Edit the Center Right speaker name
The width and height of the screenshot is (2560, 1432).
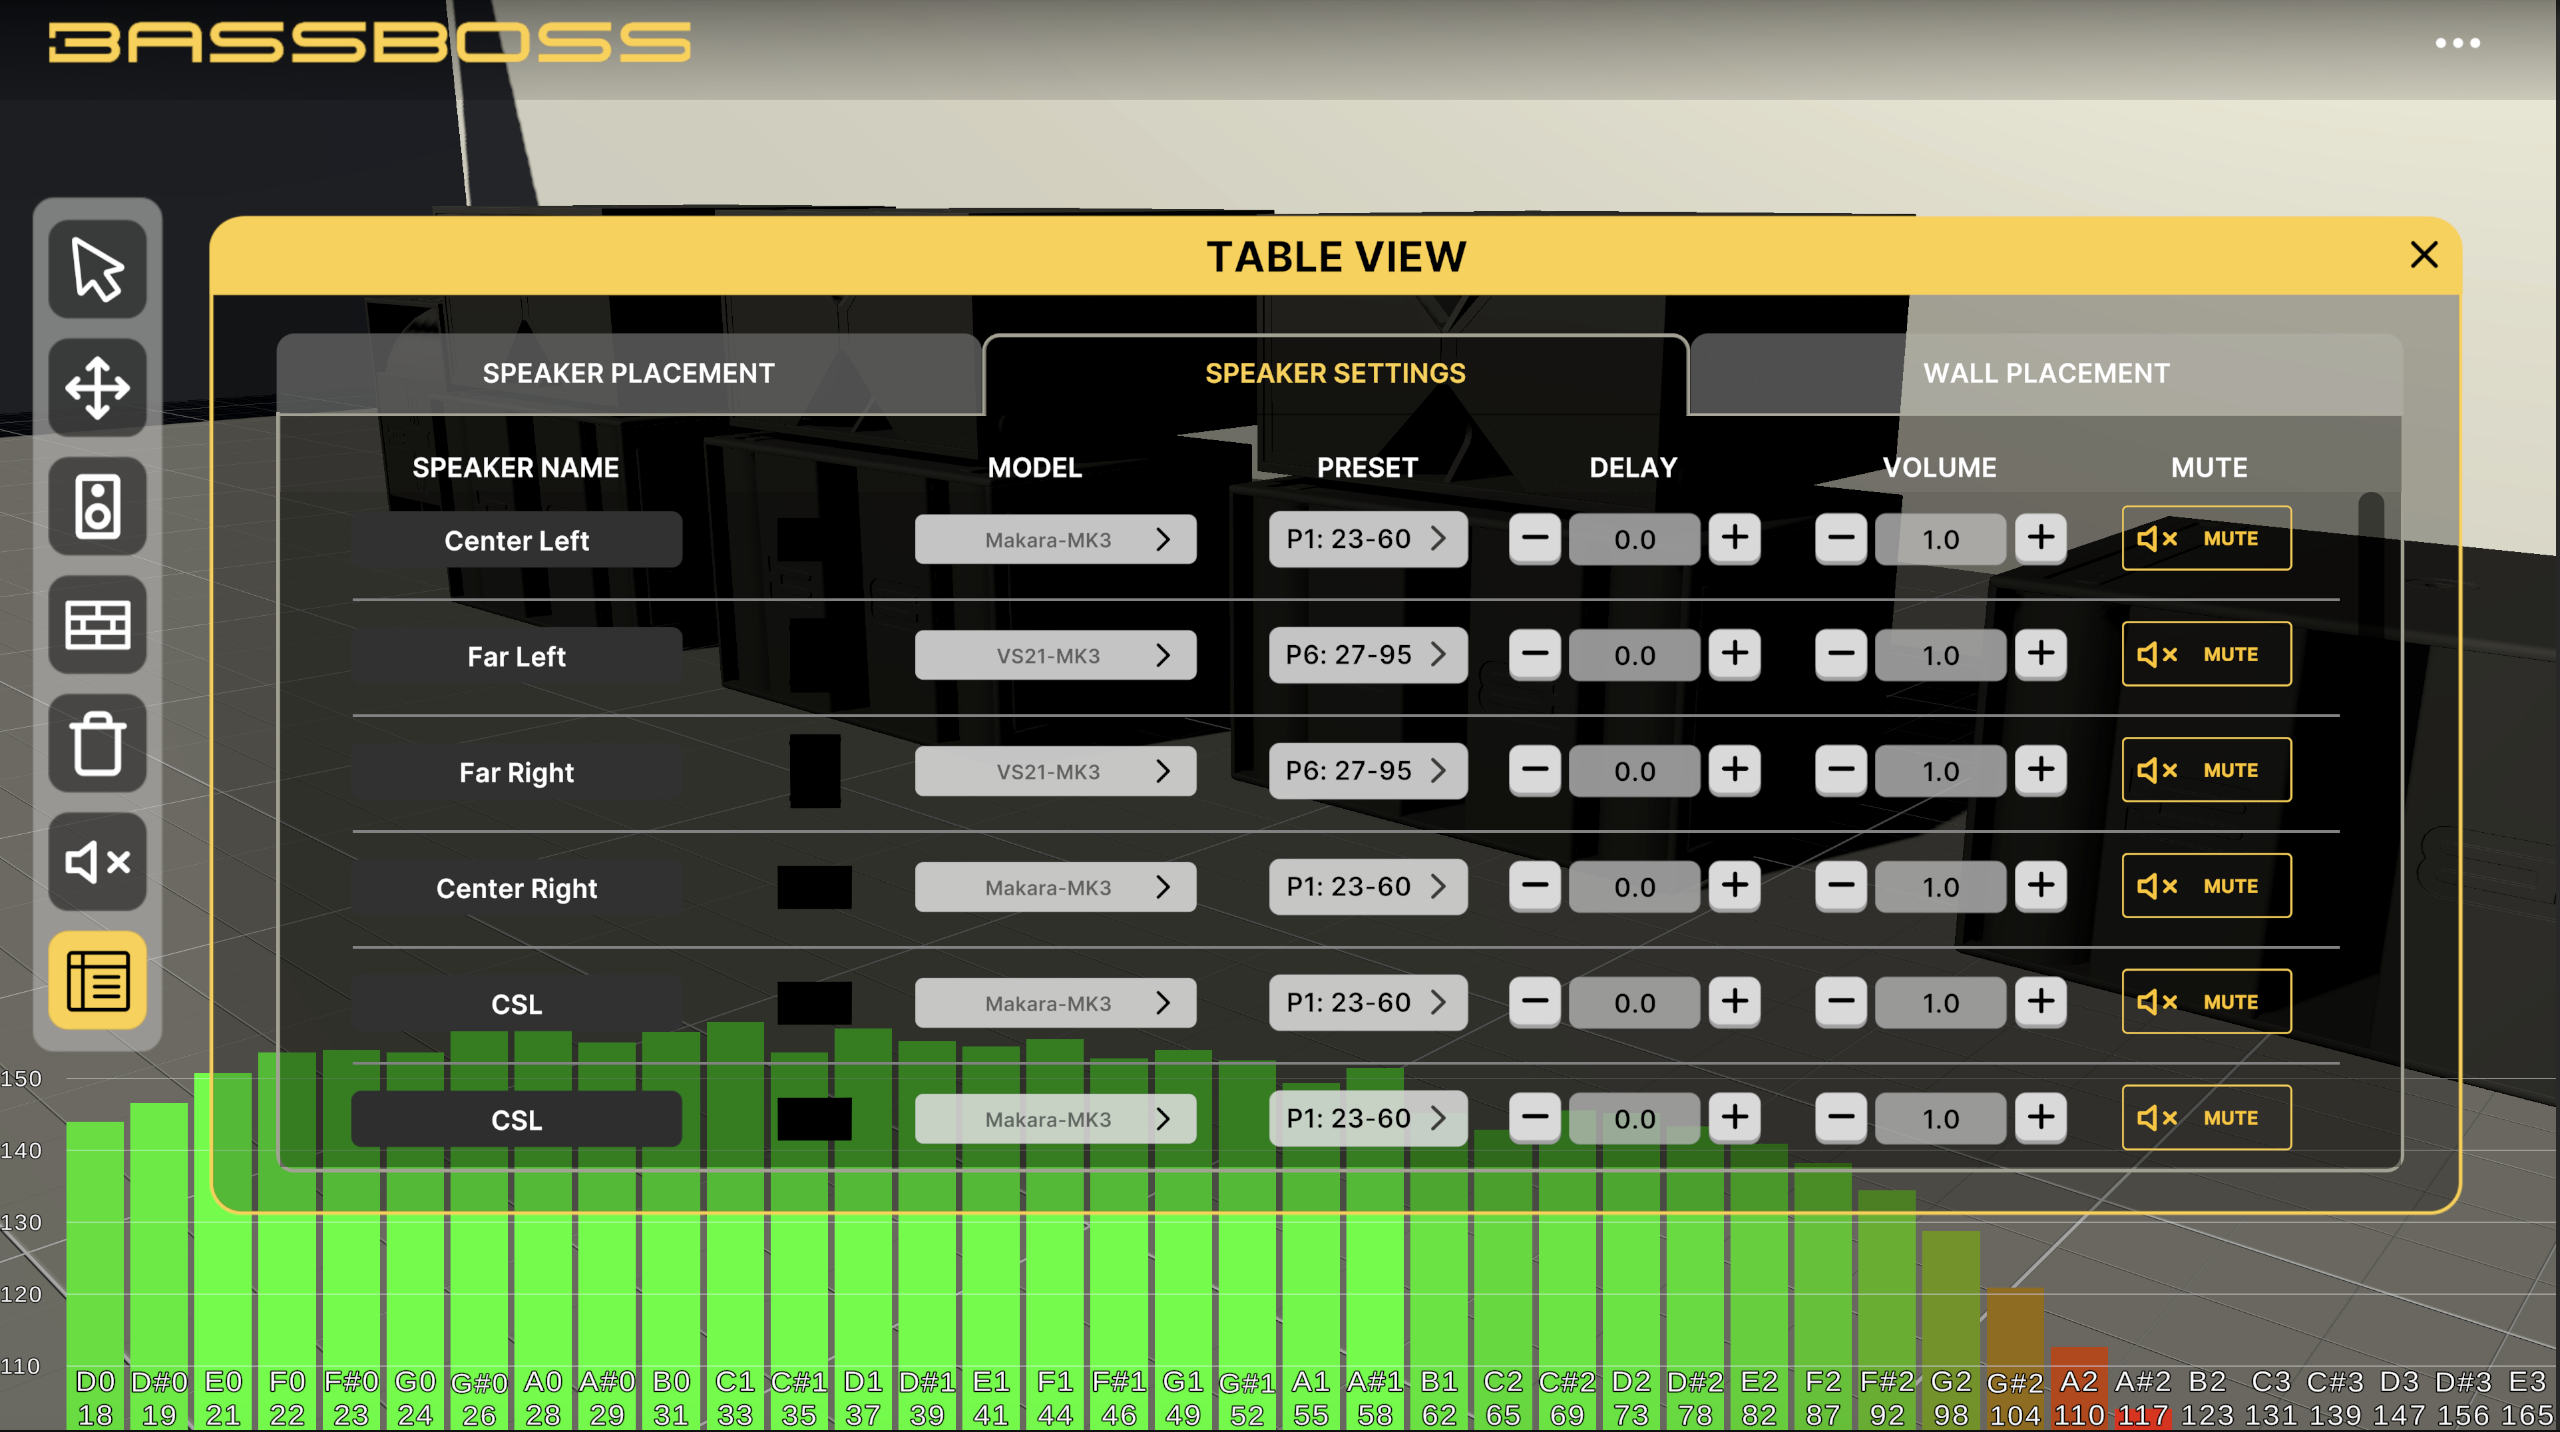click(x=517, y=888)
